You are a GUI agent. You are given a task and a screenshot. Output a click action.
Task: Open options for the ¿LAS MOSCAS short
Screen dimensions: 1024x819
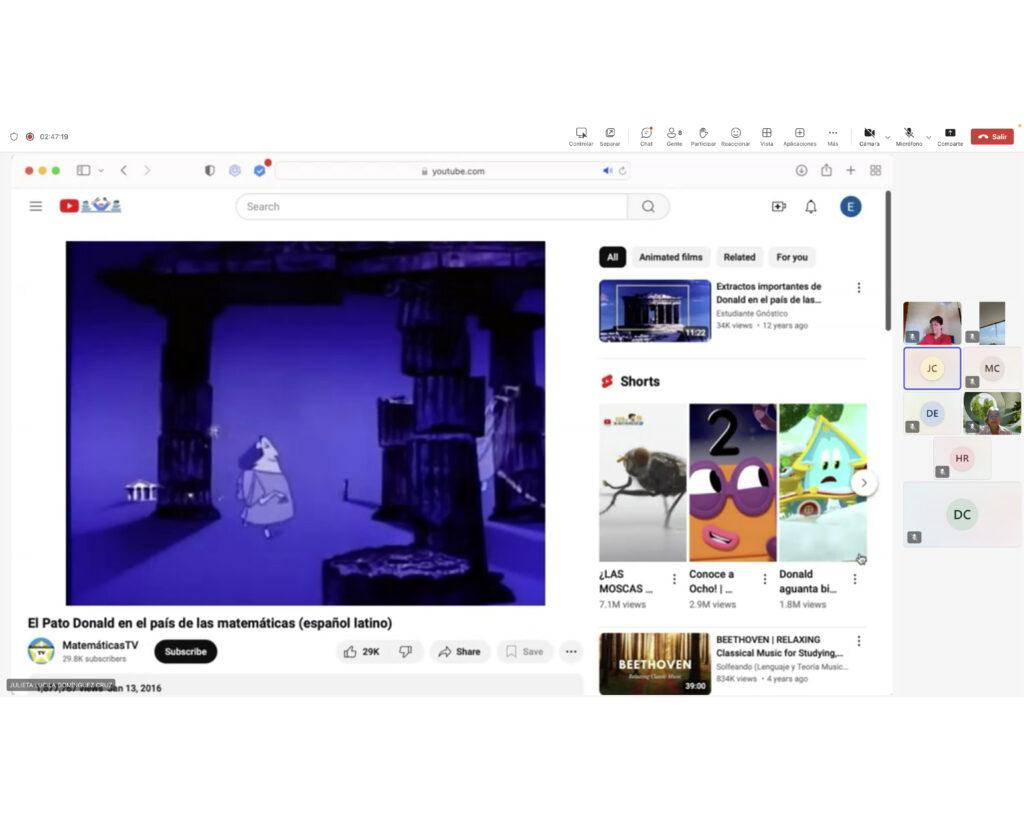[674, 579]
